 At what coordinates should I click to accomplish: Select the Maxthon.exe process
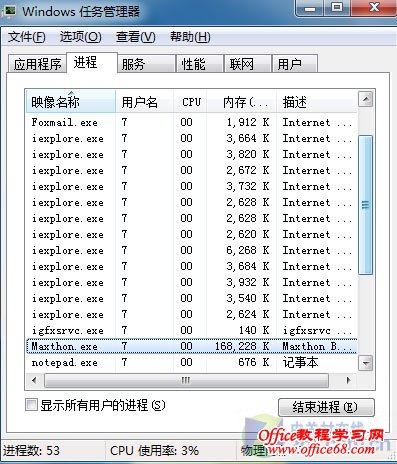(x=191, y=346)
